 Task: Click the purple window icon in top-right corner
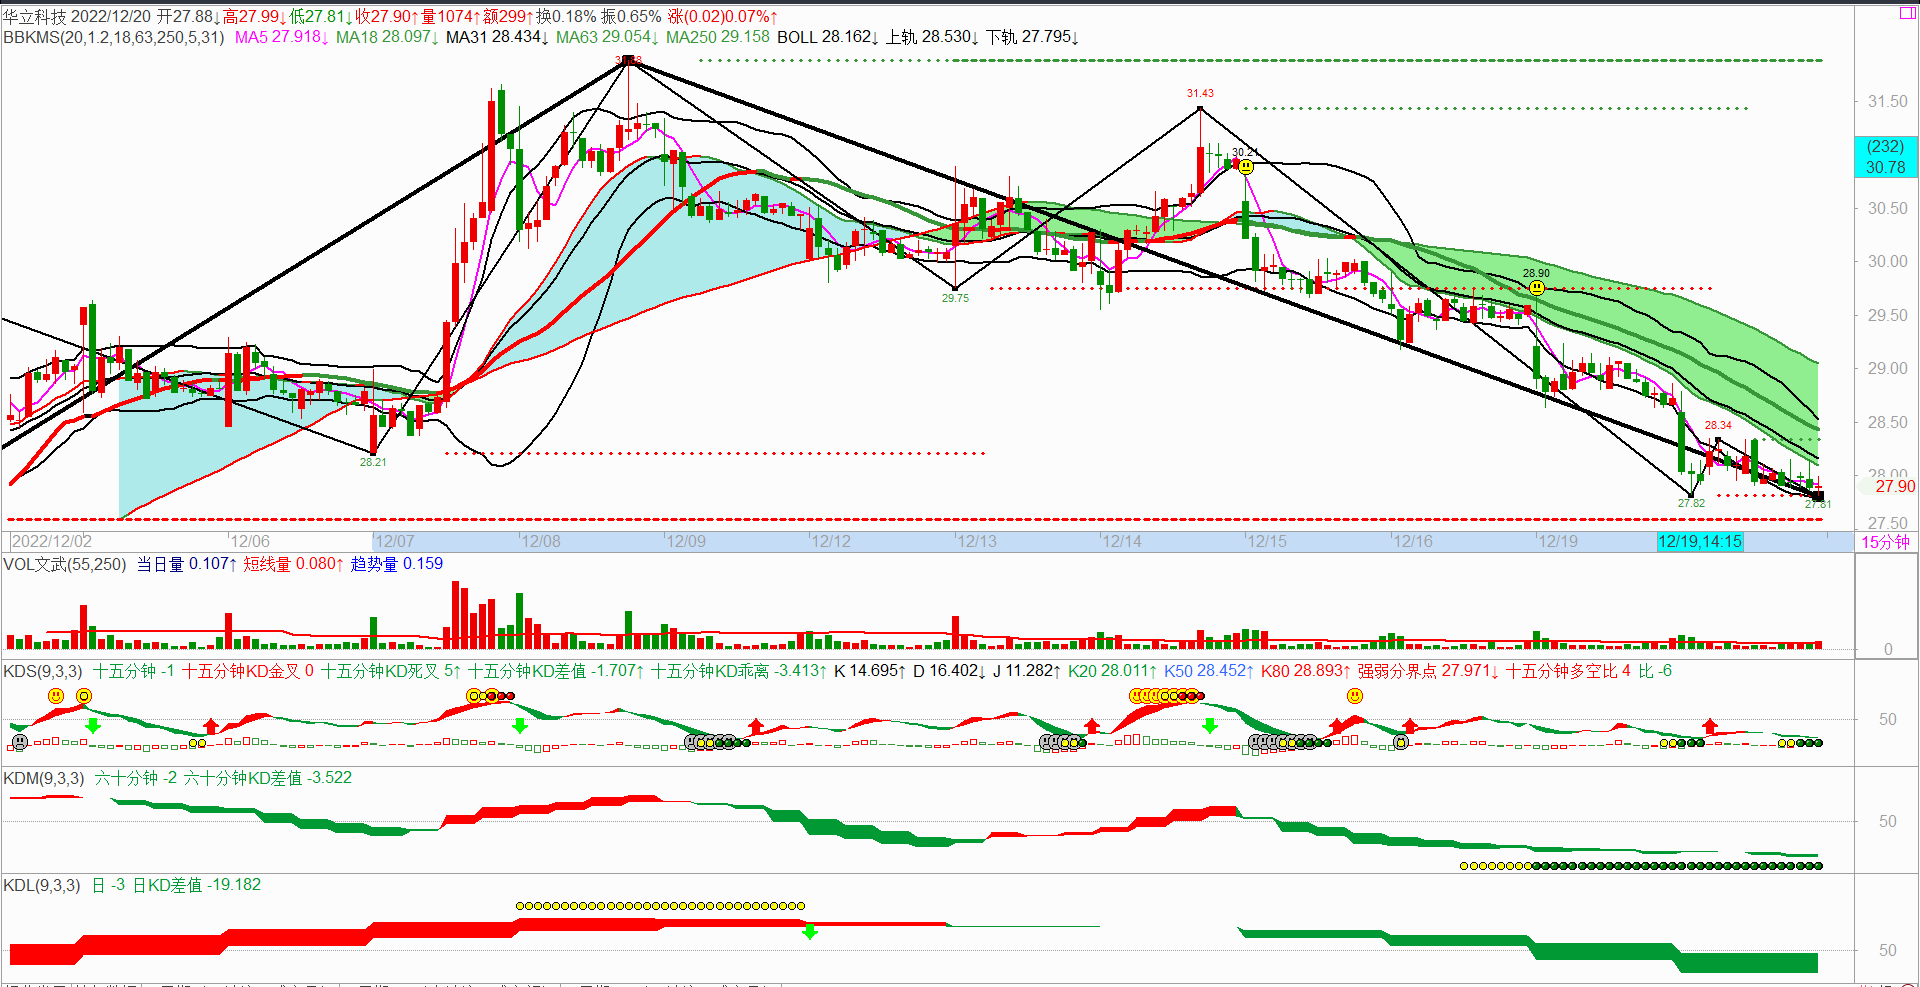(1907, 13)
